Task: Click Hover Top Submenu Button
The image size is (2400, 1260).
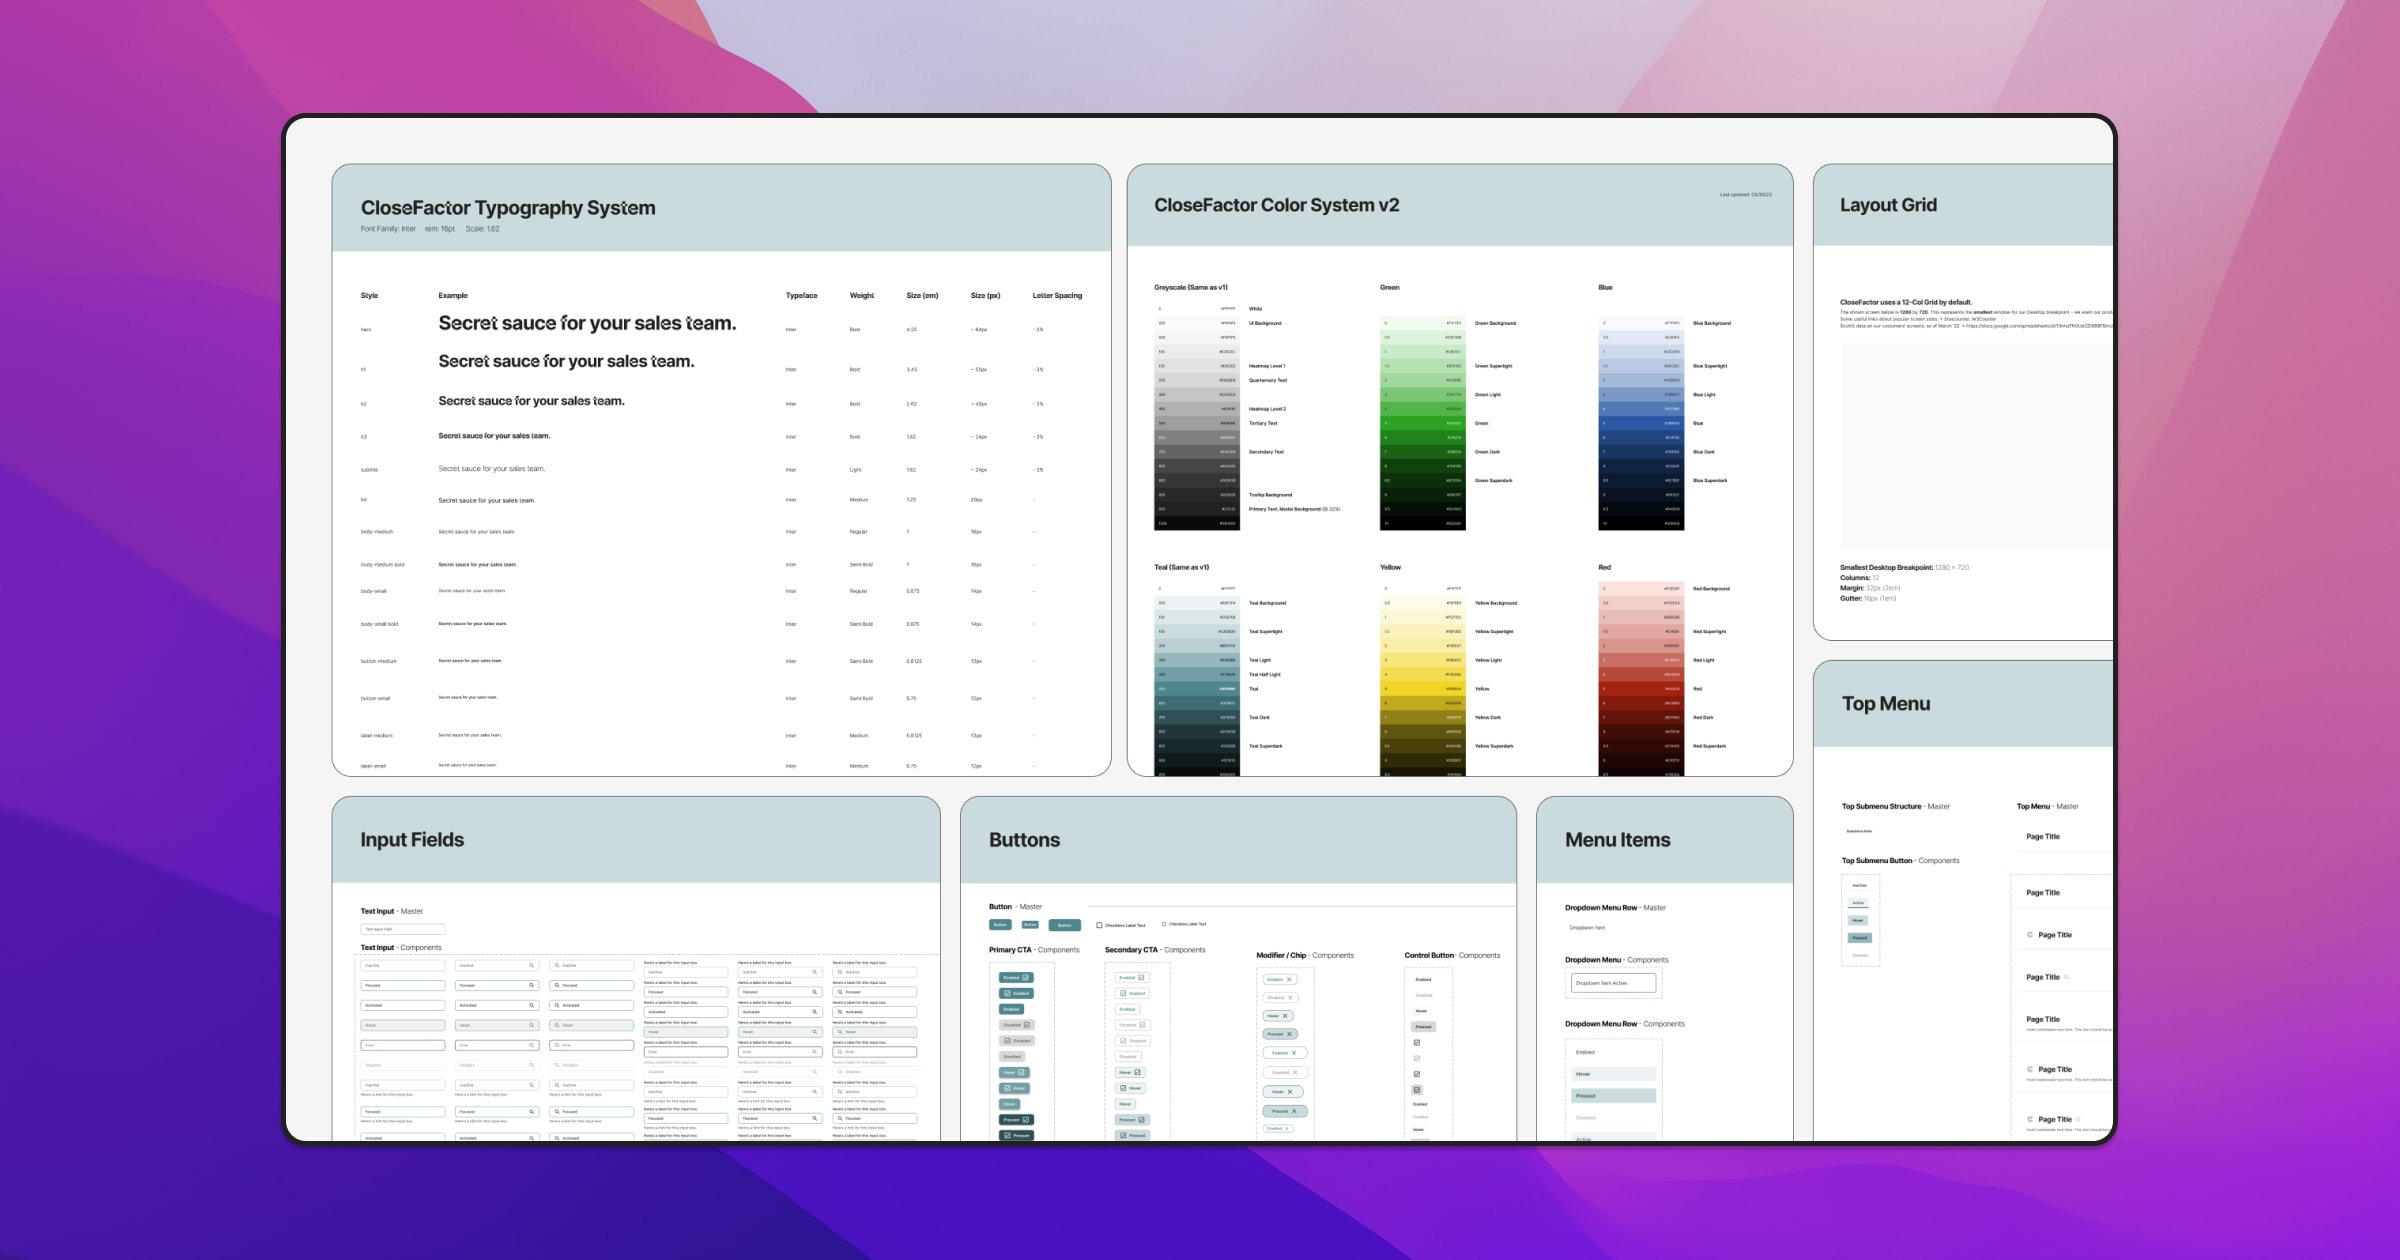Action: pyautogui.click(x=1858, y=920)
